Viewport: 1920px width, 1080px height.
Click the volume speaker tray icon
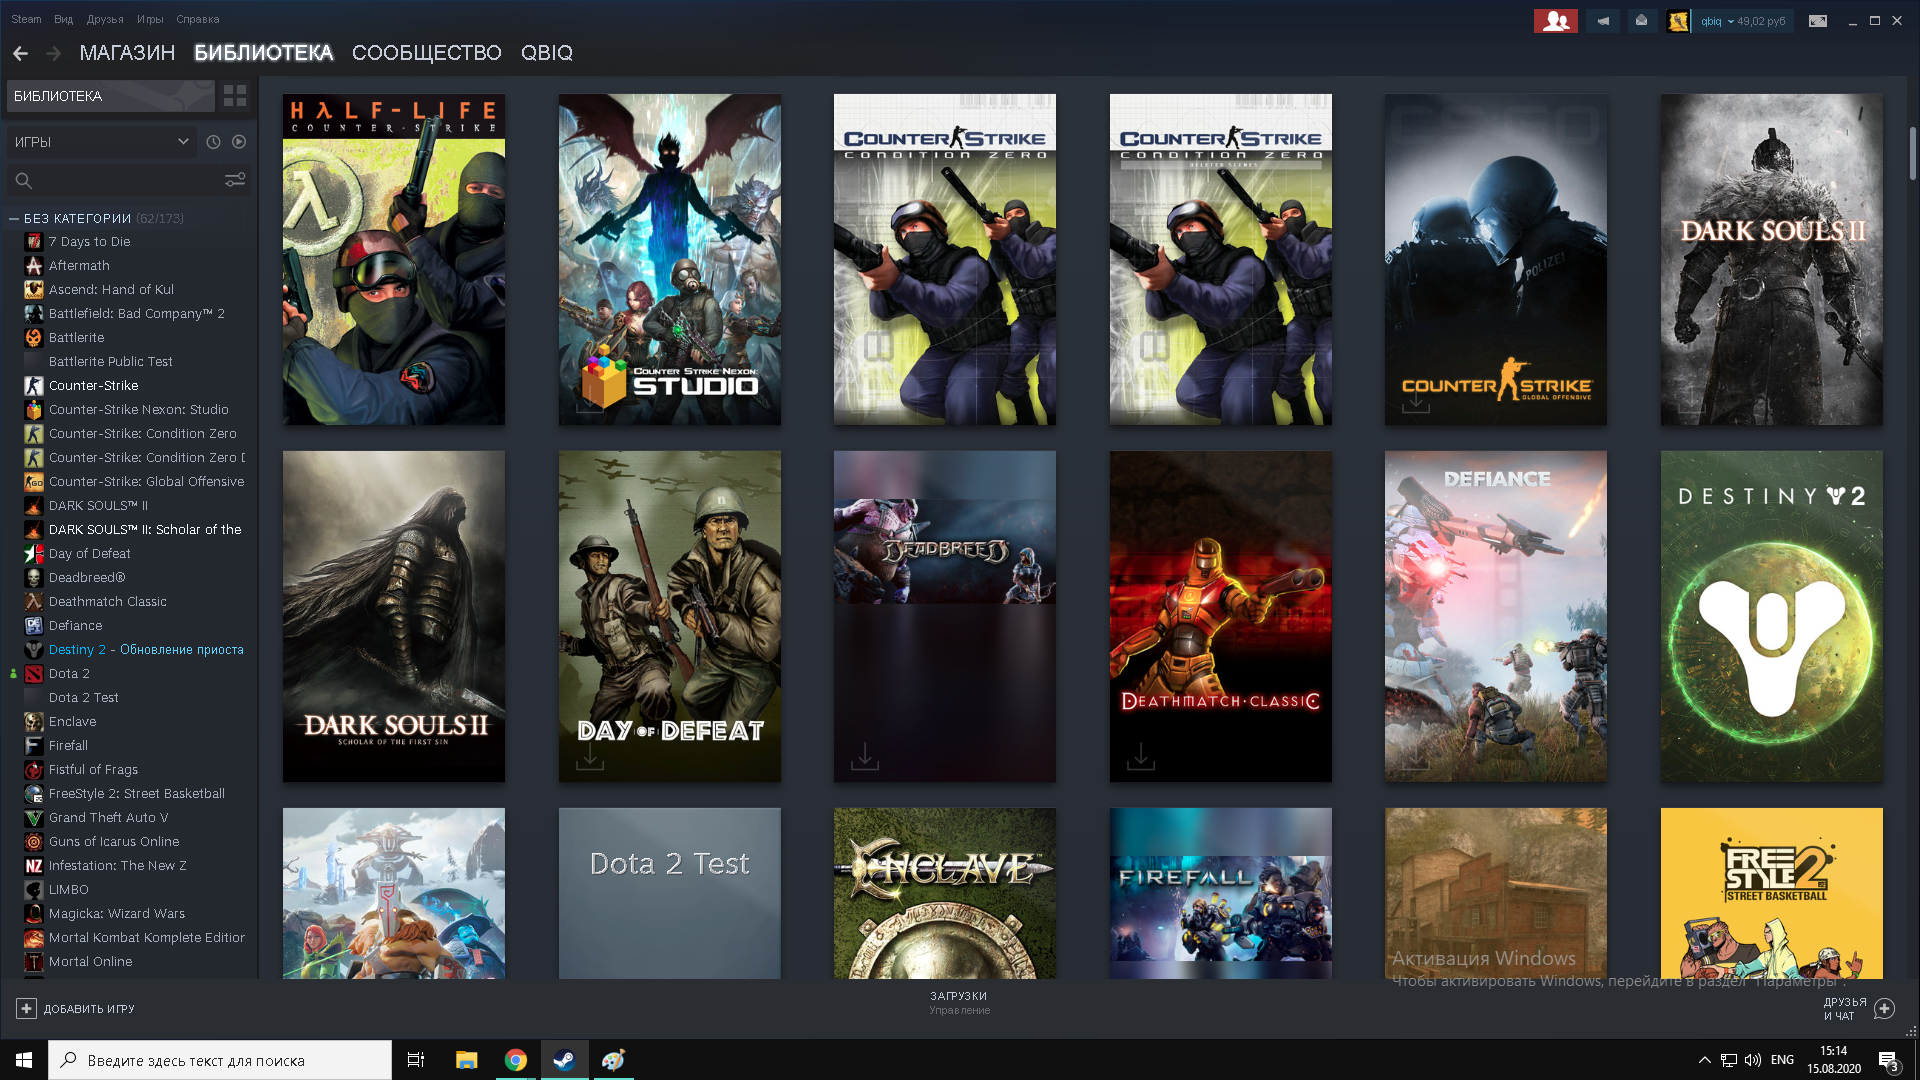click(x=1753, y=1060)
